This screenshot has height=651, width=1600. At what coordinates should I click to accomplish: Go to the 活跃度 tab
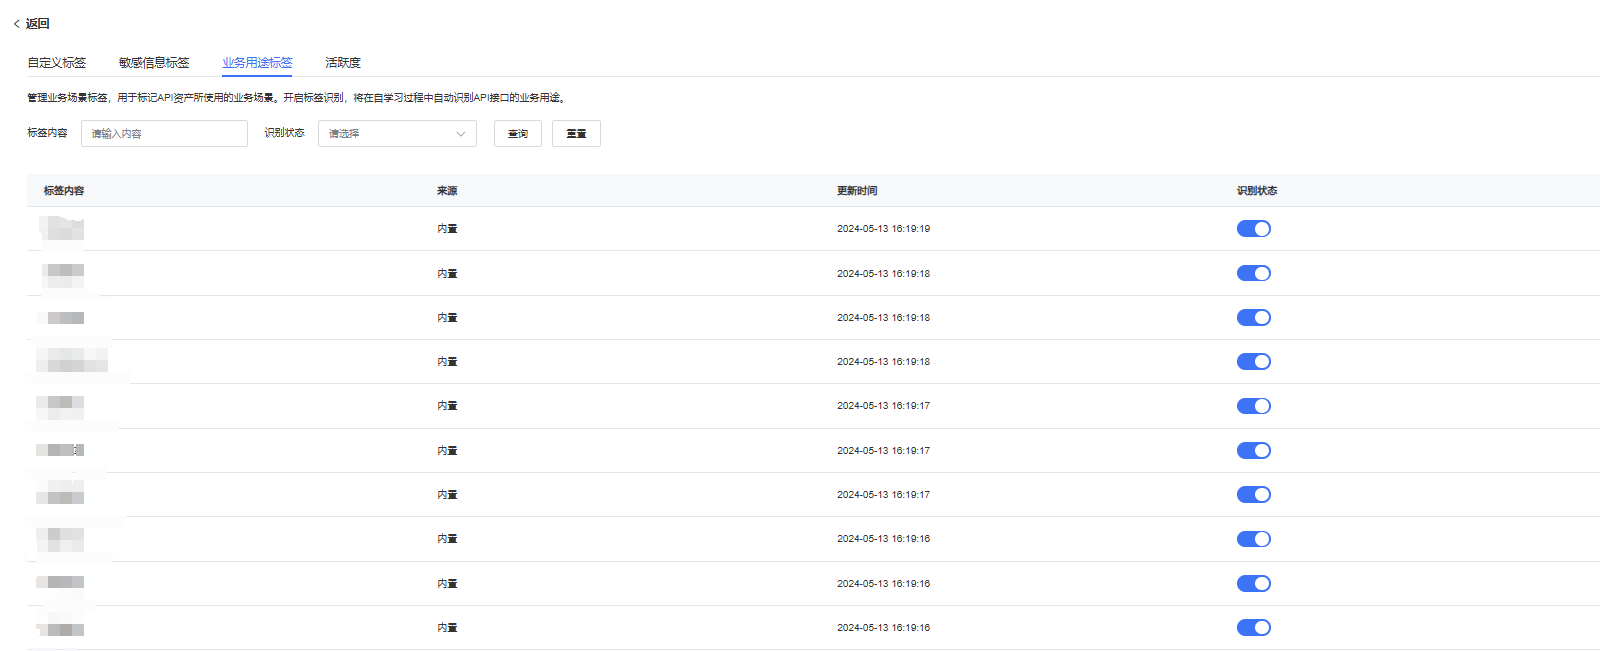[x=343, y=62]
